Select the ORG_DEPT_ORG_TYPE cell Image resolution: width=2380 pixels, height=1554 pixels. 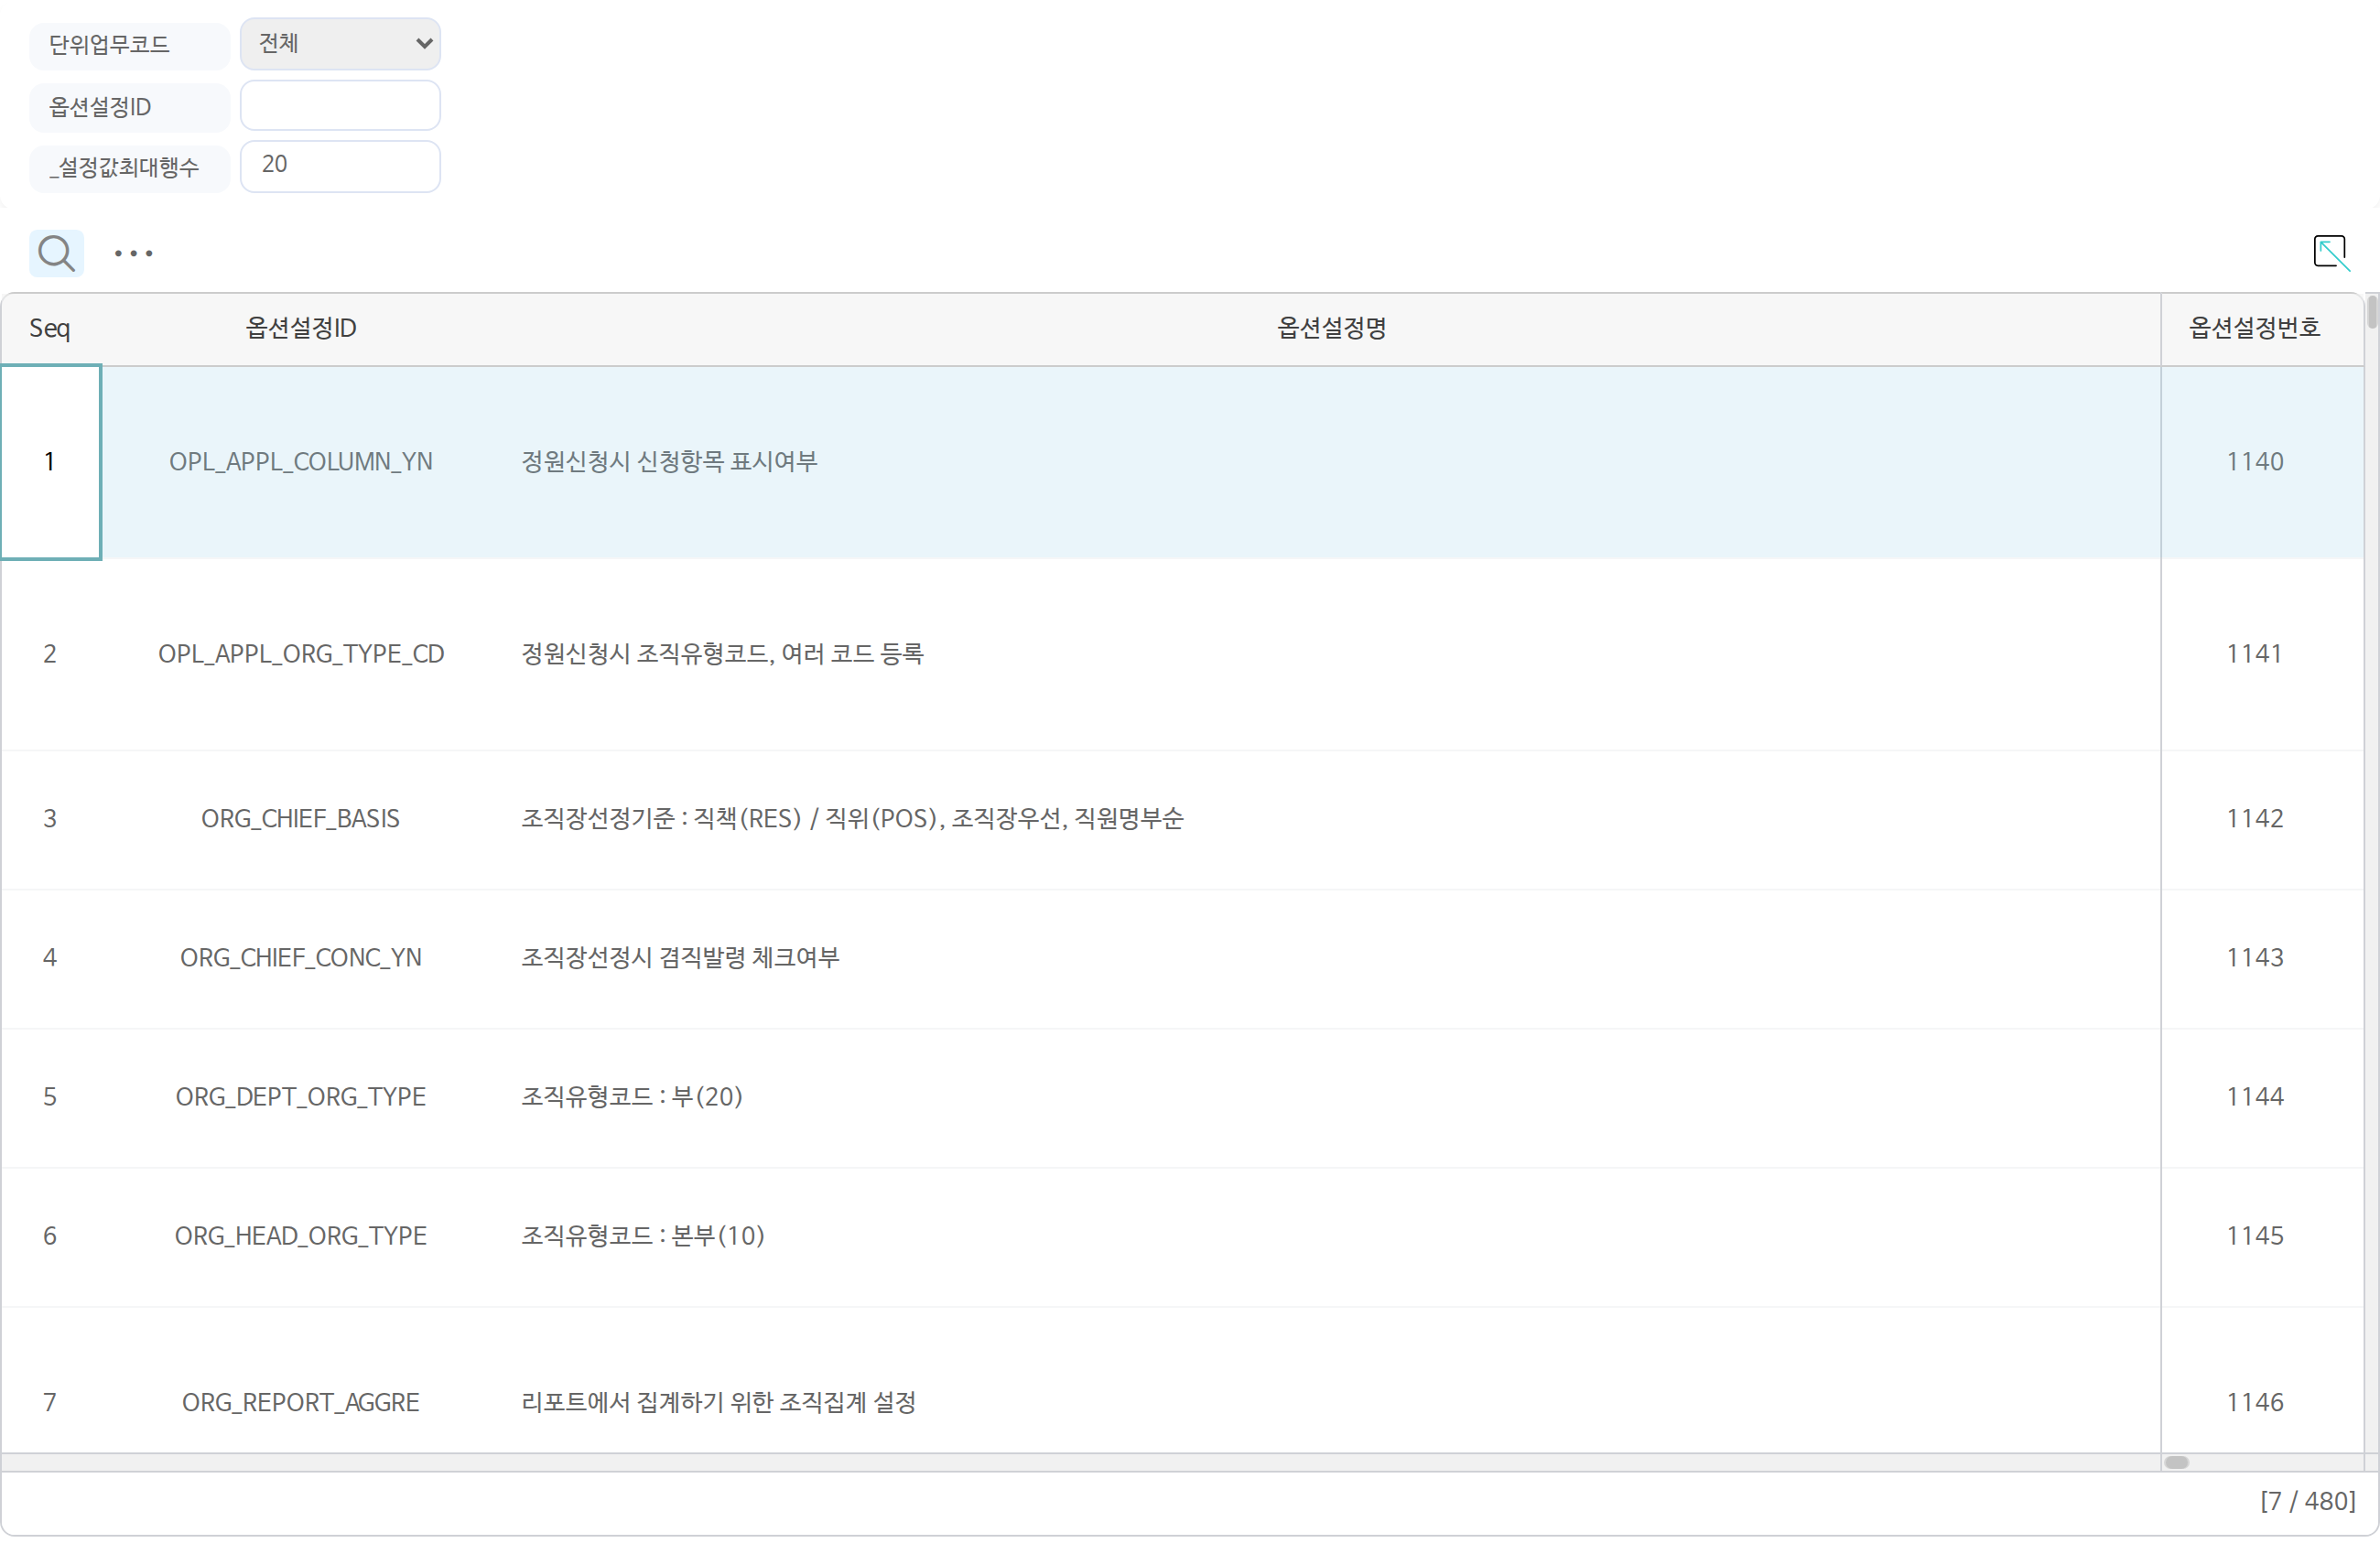[301, 1097]
